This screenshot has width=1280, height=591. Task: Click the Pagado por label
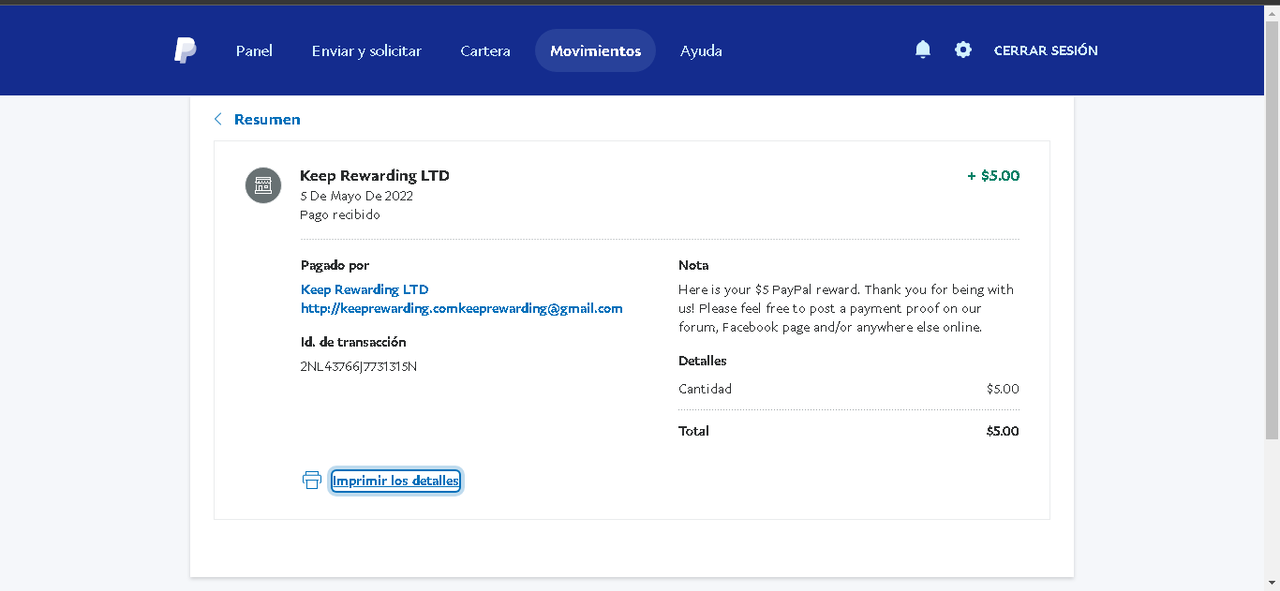point(335,265)
